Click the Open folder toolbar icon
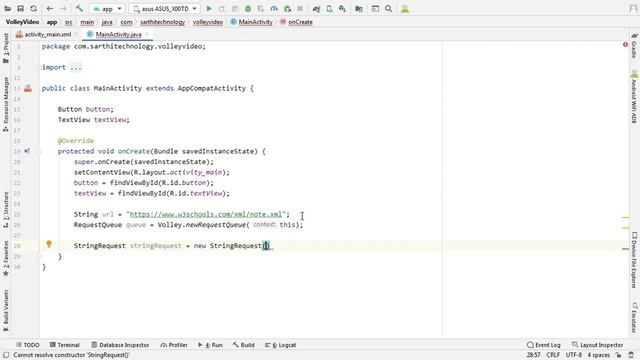 coord(7,9)
